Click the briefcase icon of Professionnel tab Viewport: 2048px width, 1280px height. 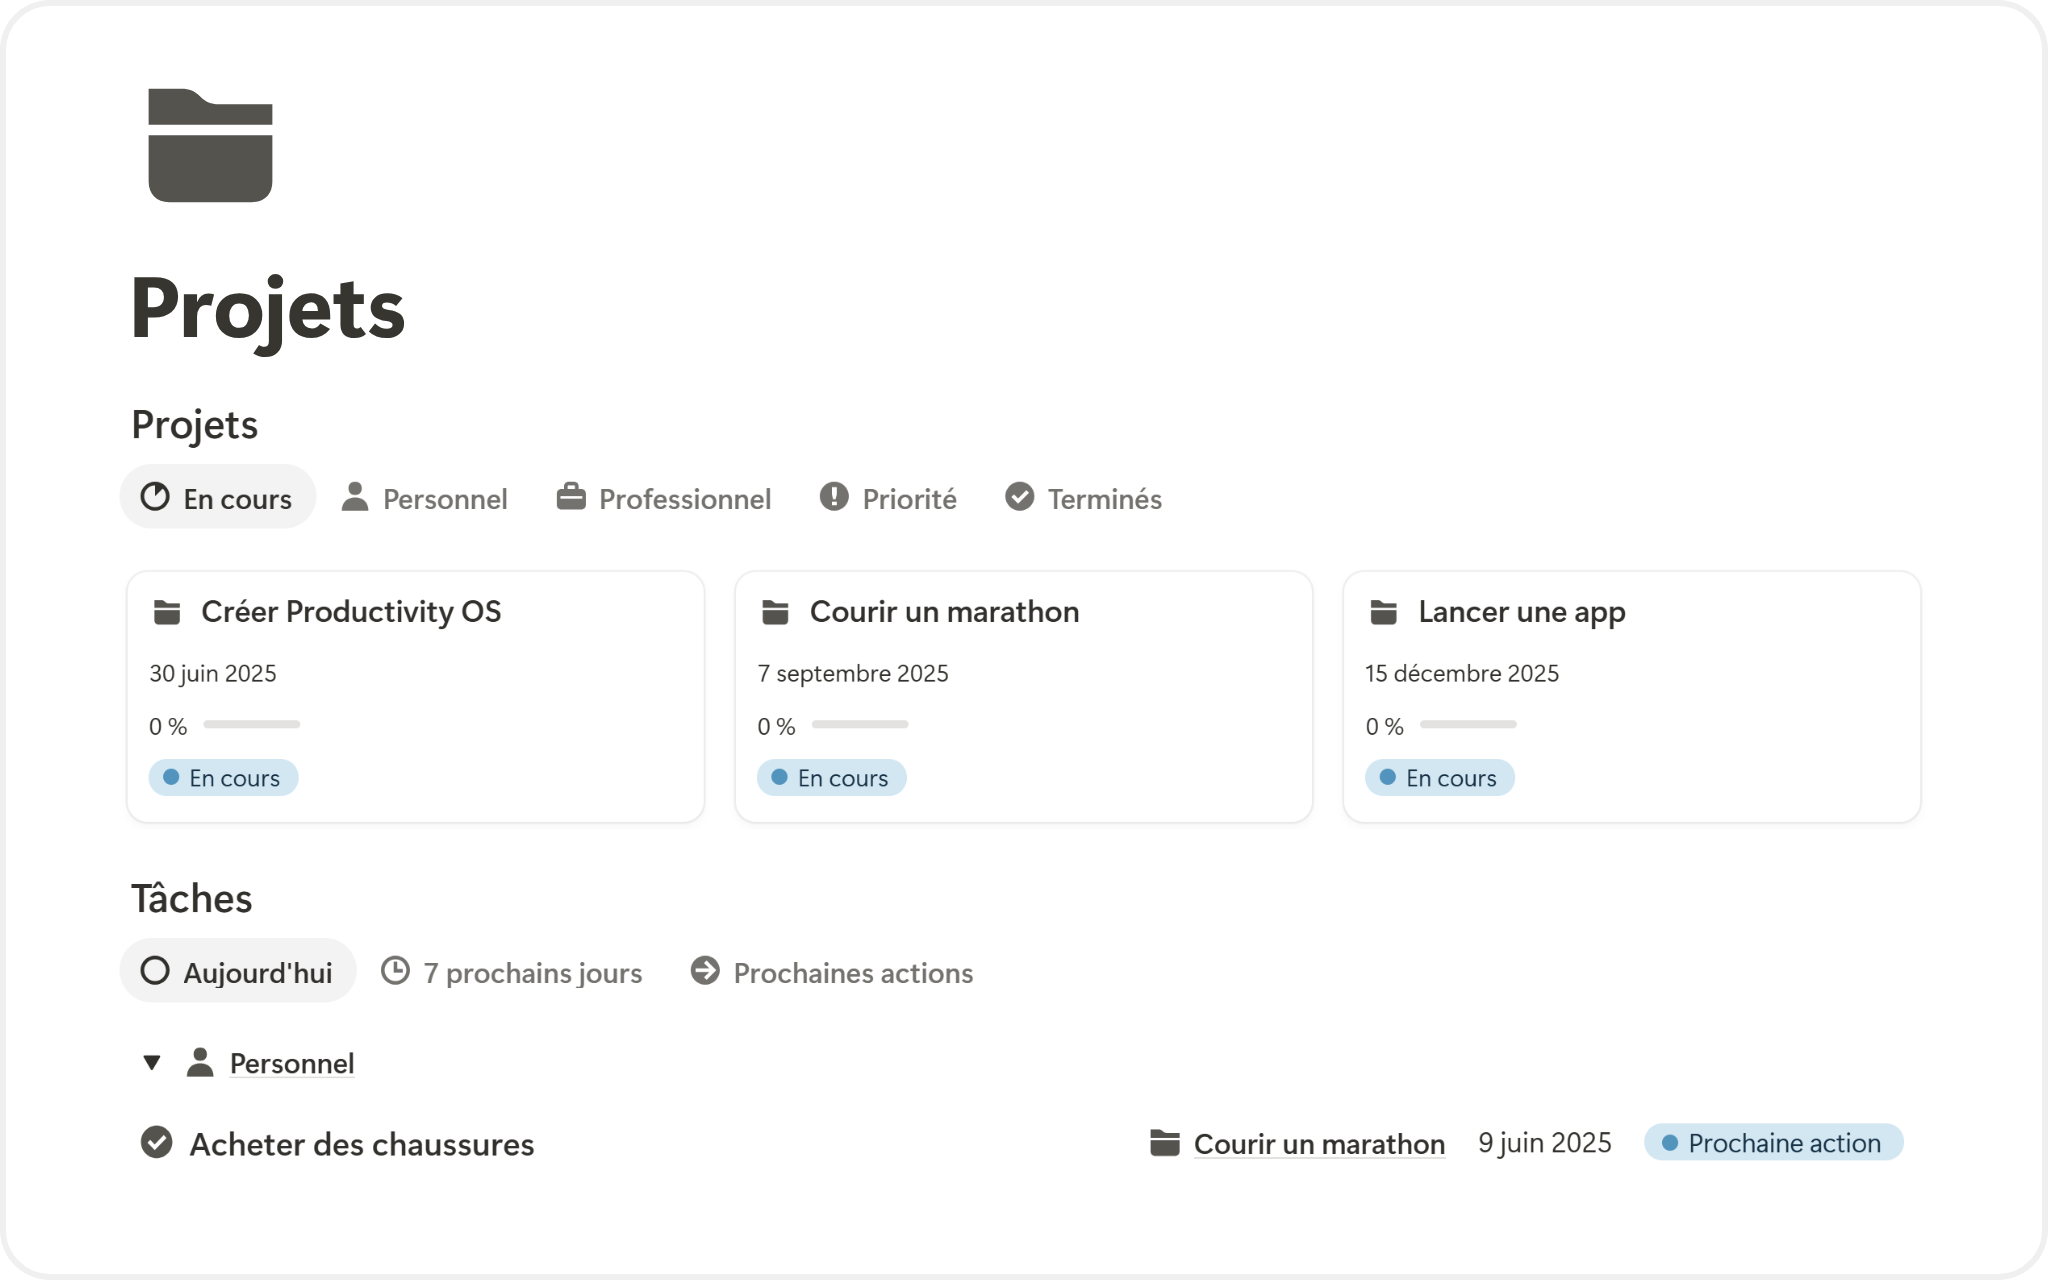point(571,497)
